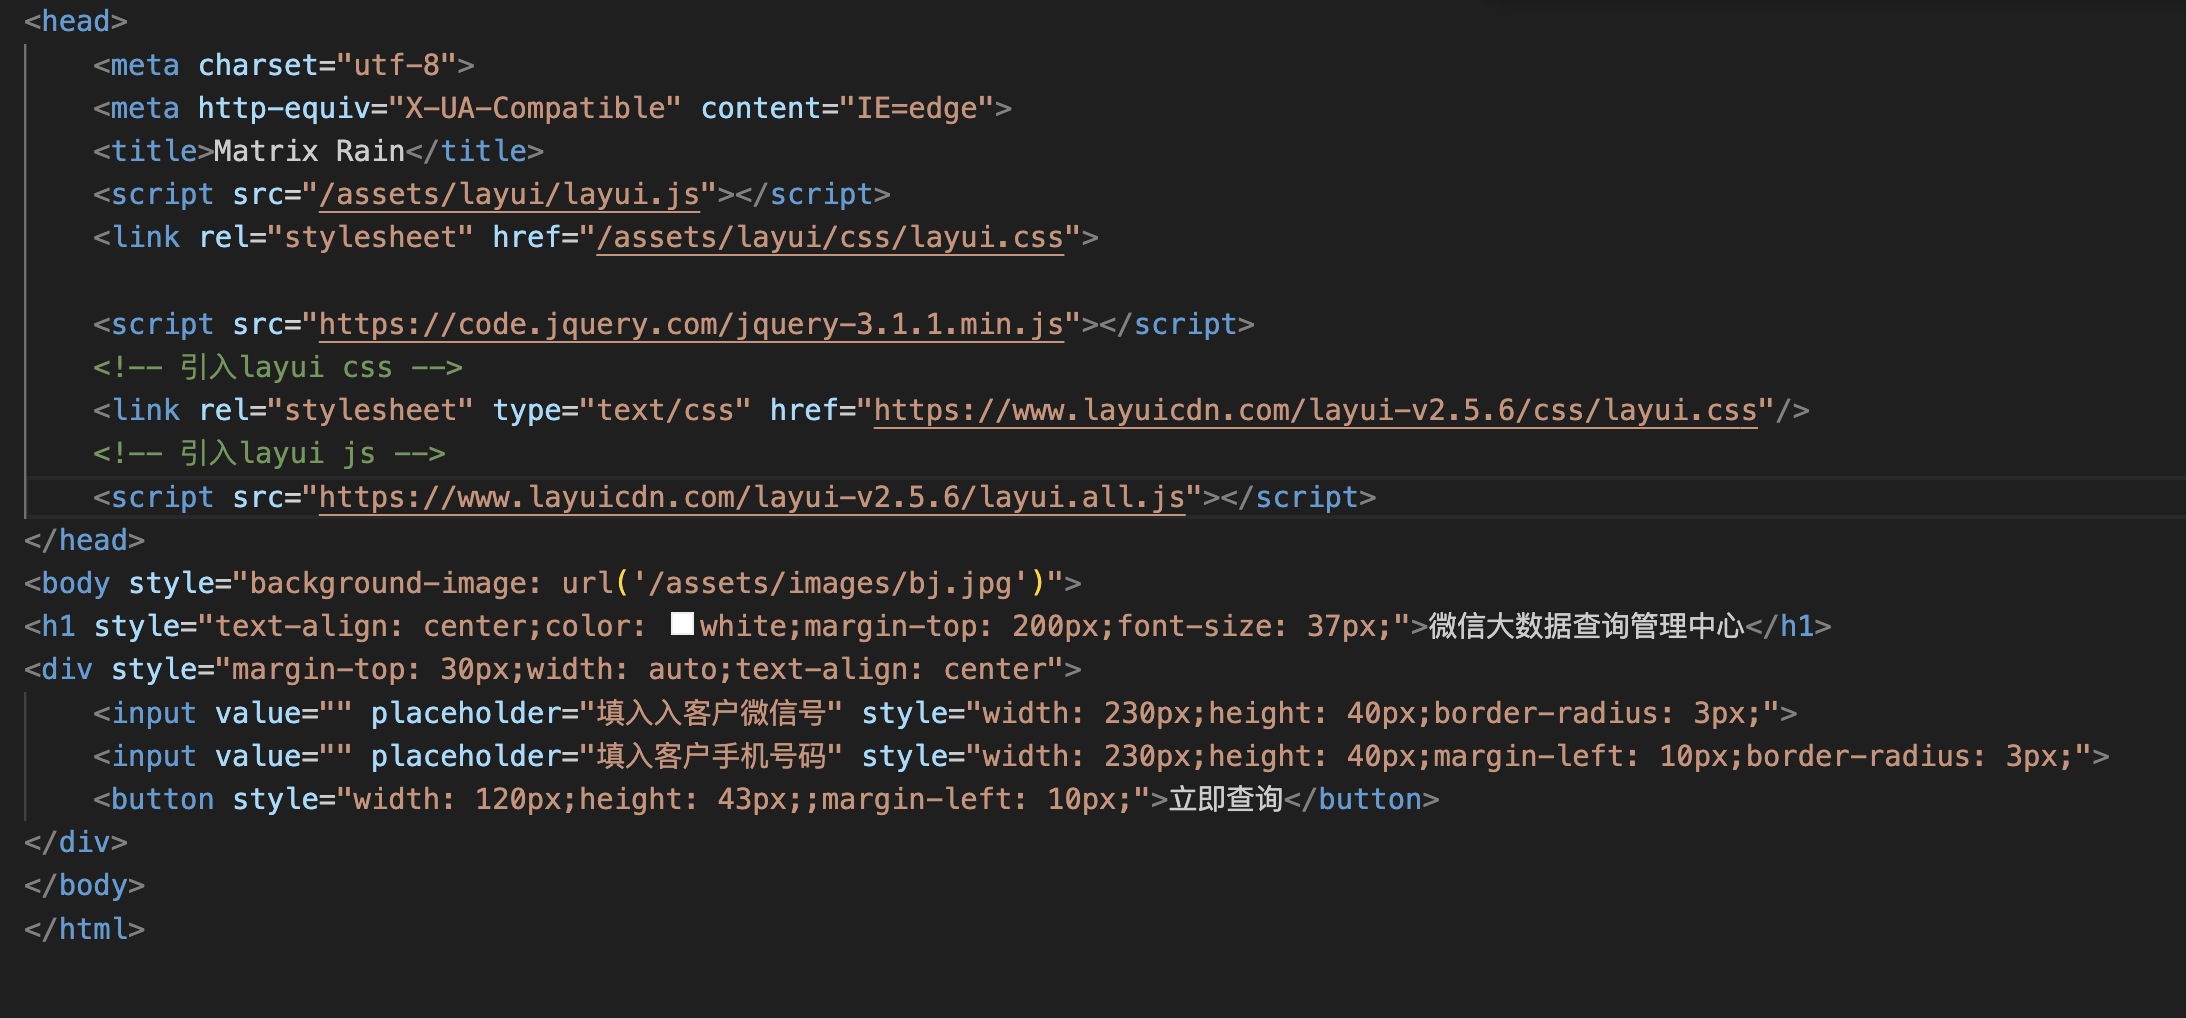The image size is (2186, 1018).
Task: Click the 填入入客户微信号 placeholder text
Action: pyautogui.click(x=711, y=713)
